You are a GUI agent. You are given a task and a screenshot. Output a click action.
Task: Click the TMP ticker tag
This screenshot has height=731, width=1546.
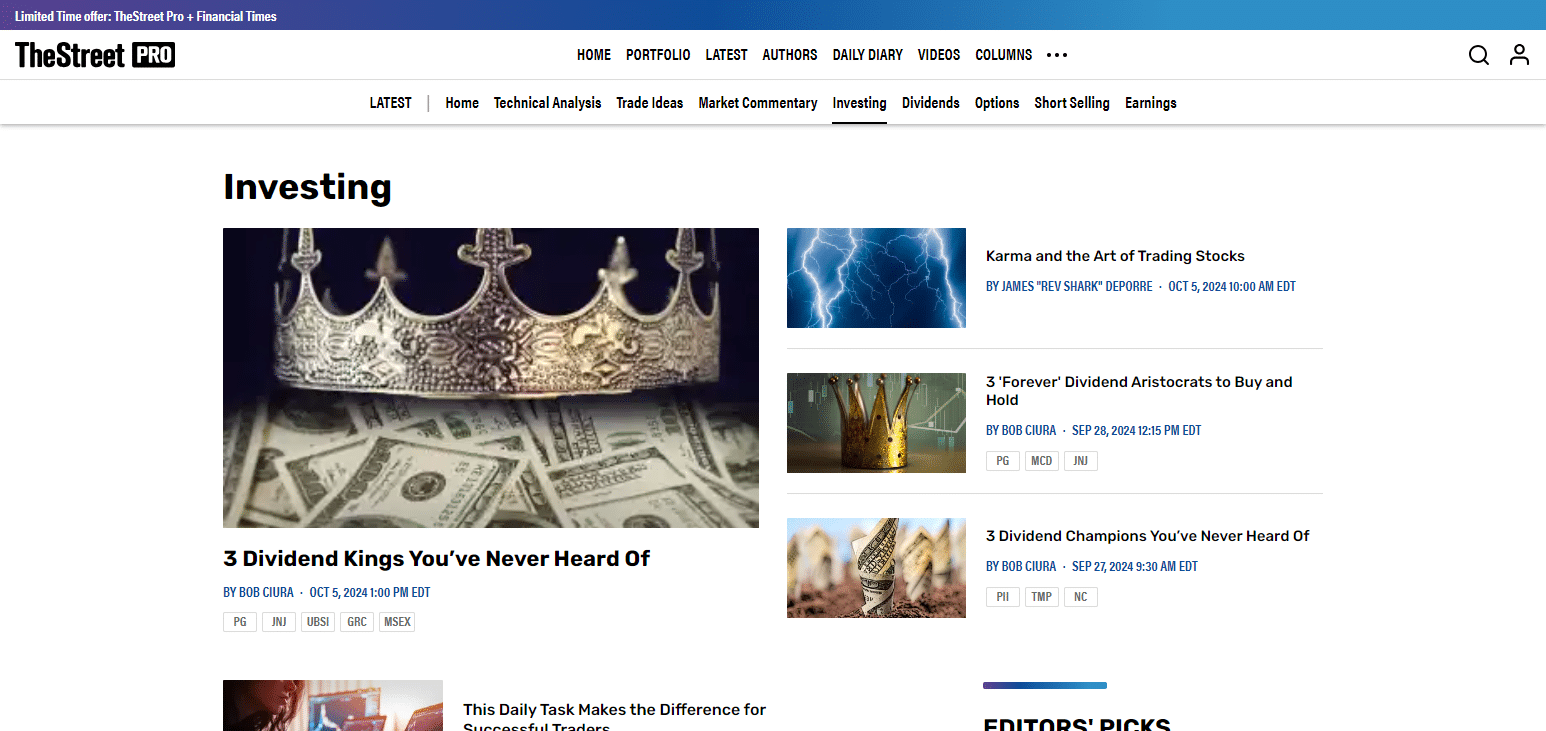point(1042,597)
